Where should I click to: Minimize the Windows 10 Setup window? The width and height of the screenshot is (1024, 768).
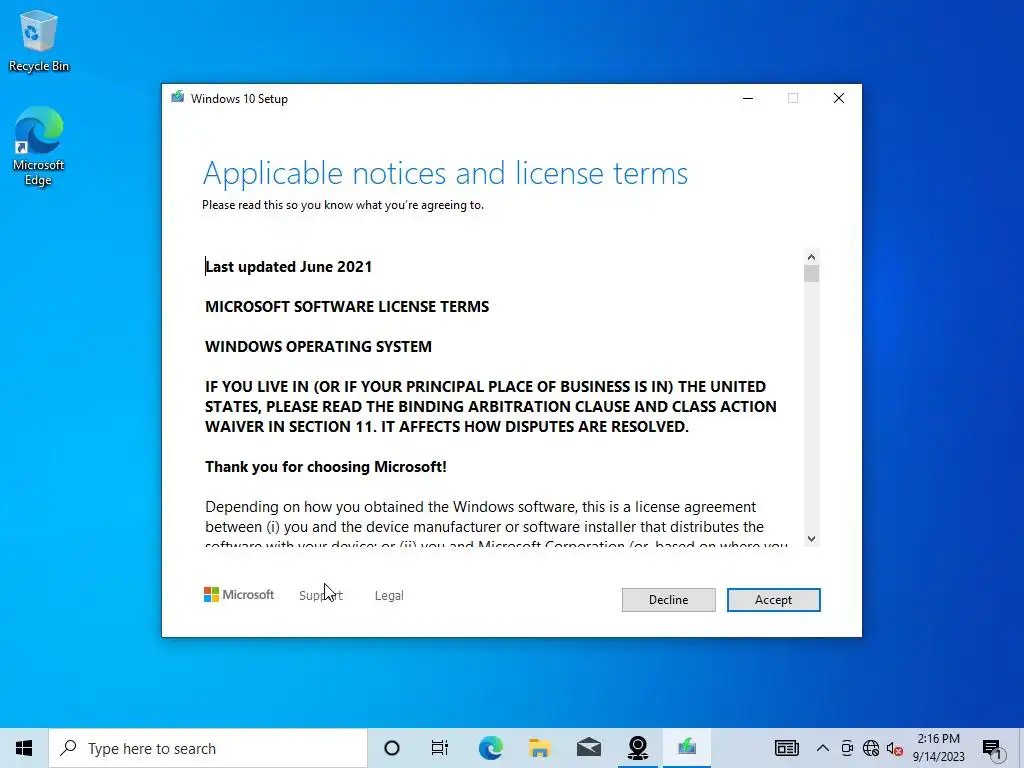[x=748, y=98]
